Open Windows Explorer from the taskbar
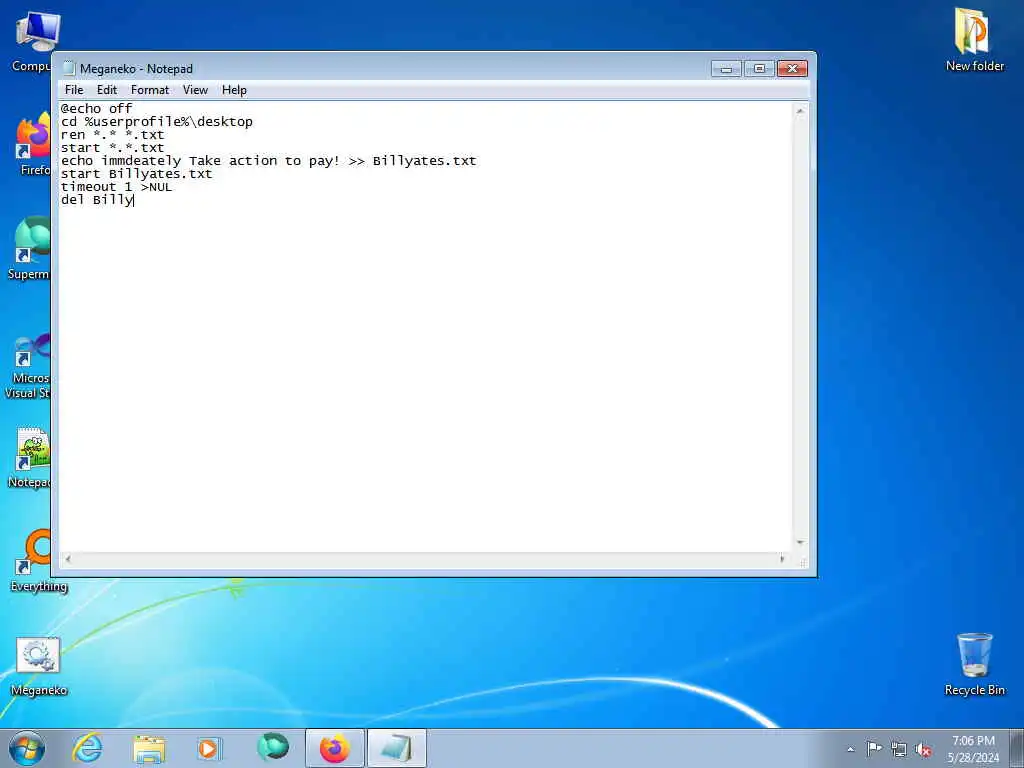Viewport: 1024px width, 768px height. tap(148, 748)
